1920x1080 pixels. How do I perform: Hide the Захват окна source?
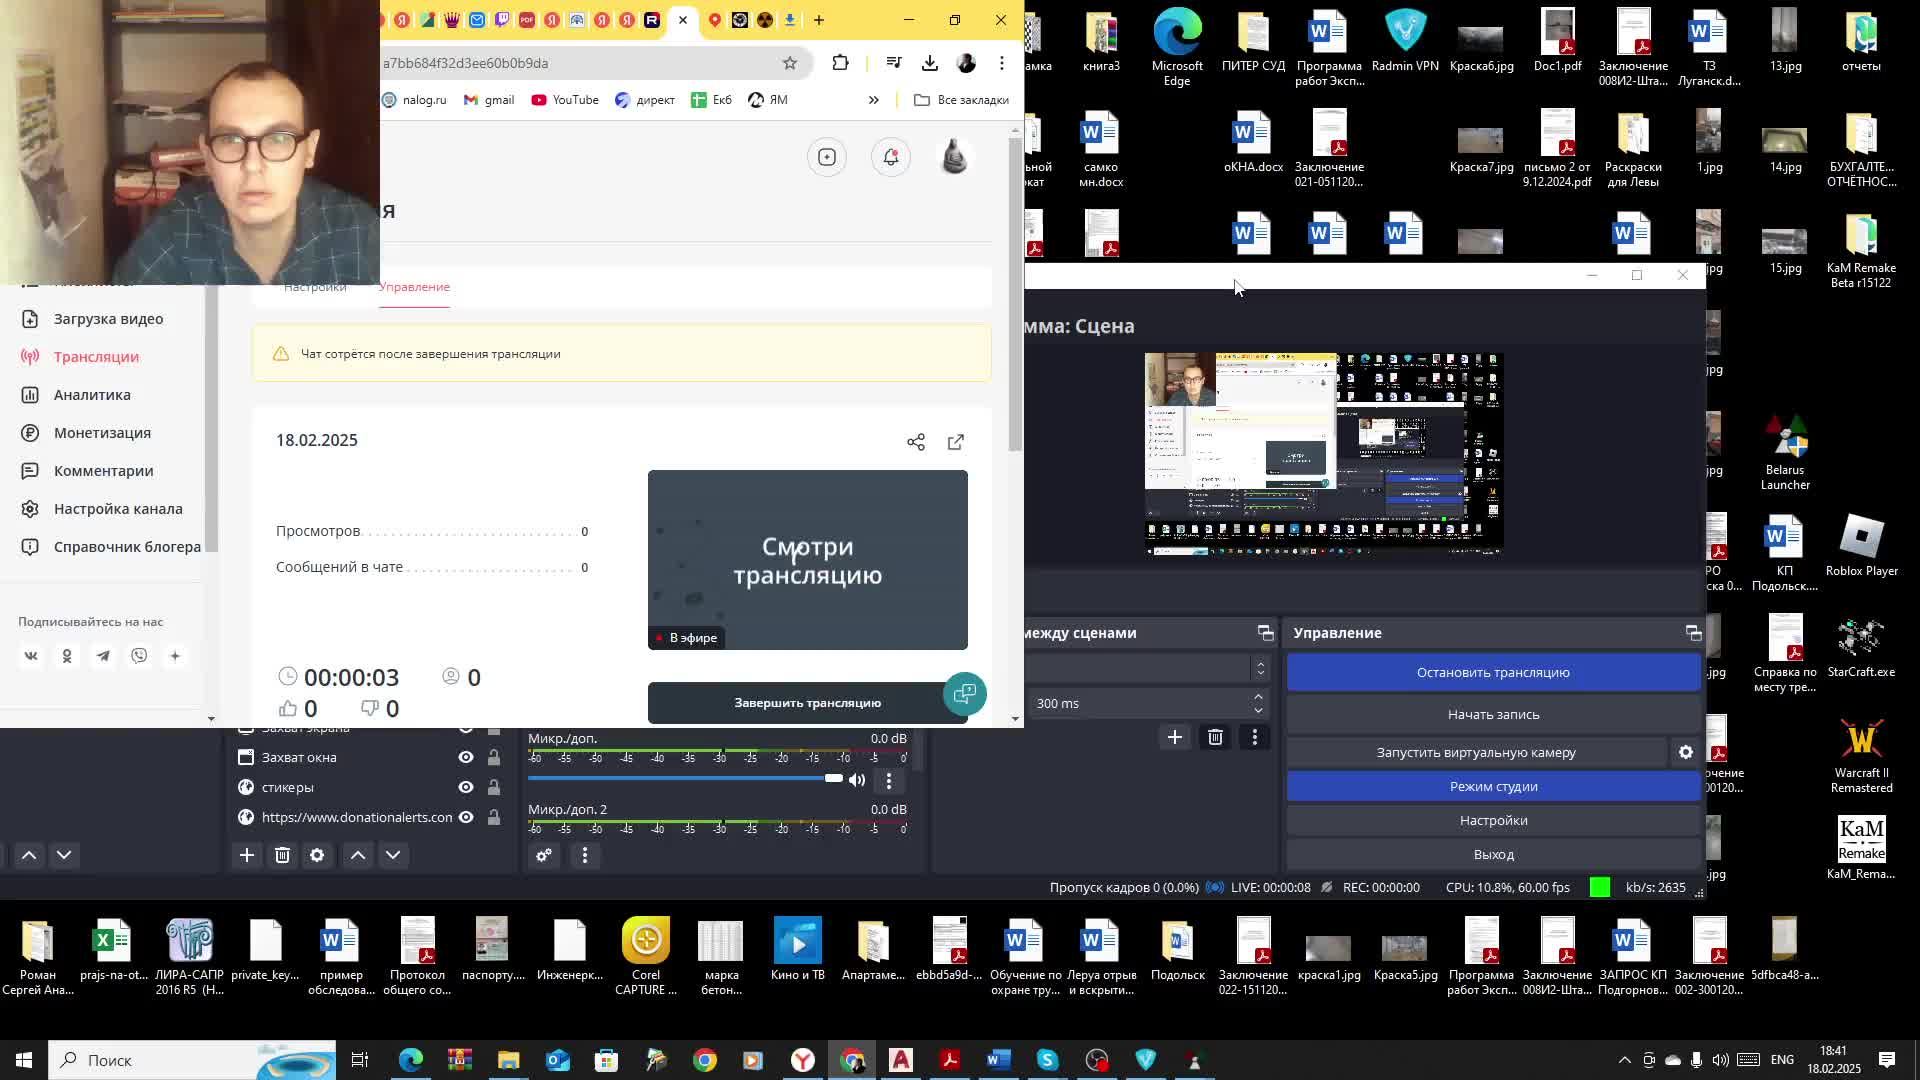pos(466,758)
